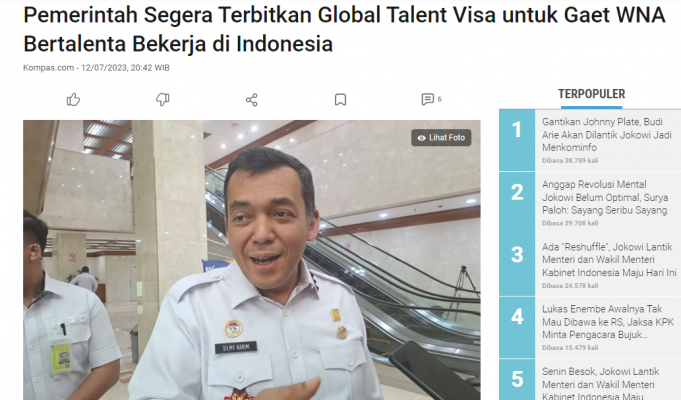Open Senin Besok Jokowi Lantik Menteri article
The width and height of the screenshot is (681, 400).
click(x=600, y=384)
